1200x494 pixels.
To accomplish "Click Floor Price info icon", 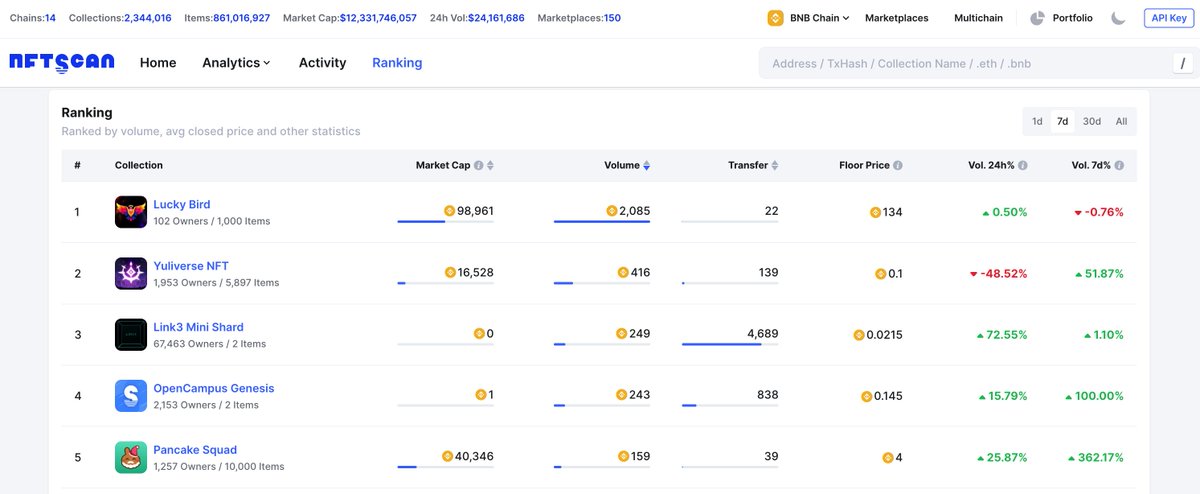I will point(898,165).
